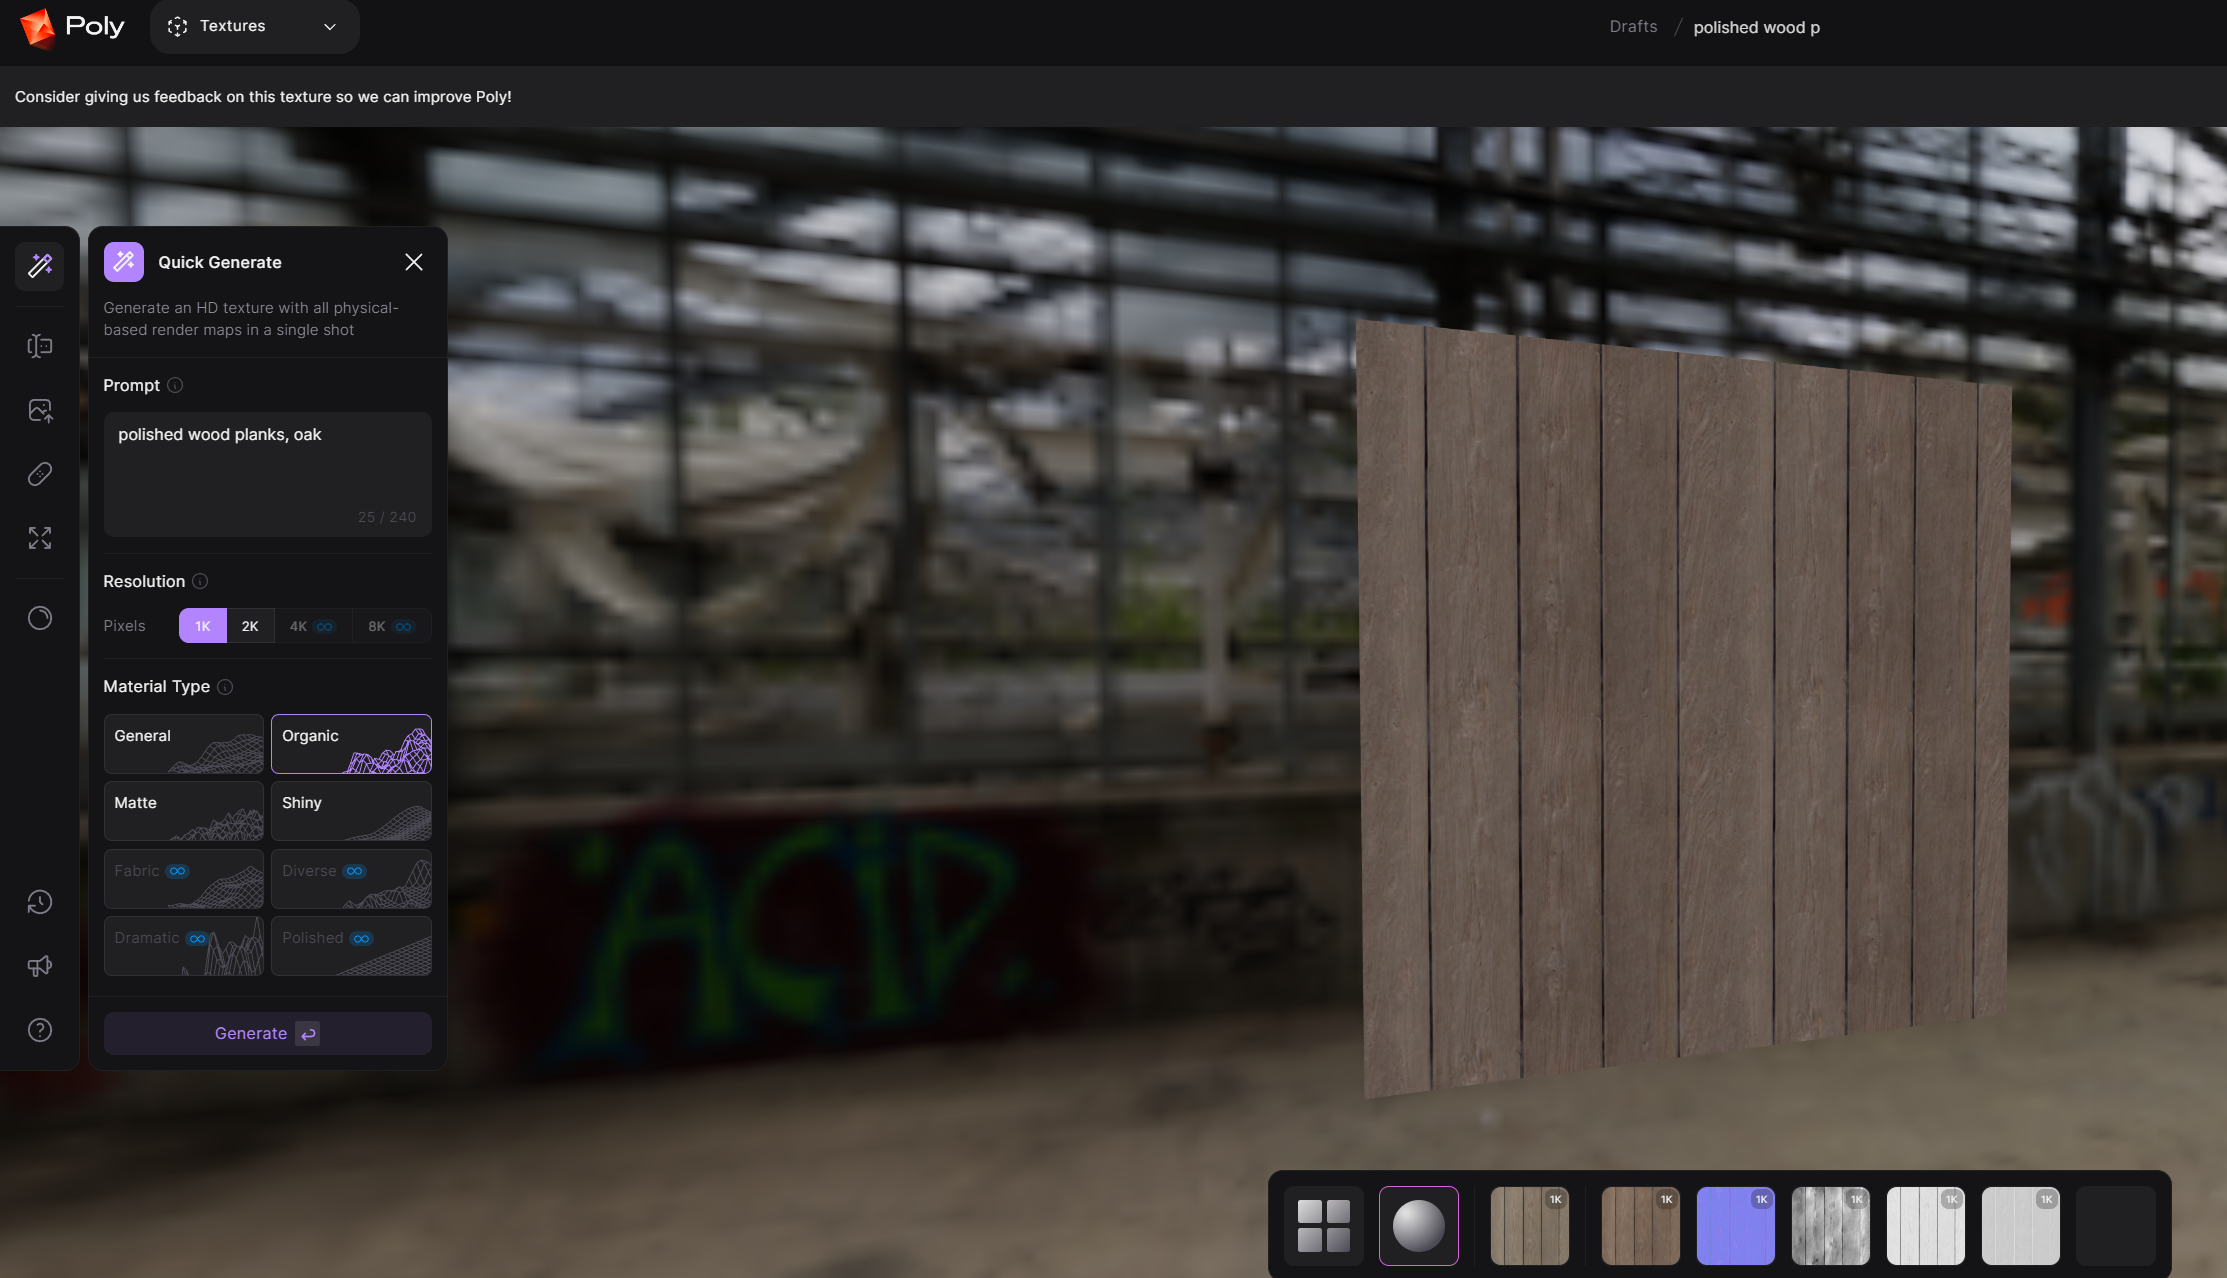Click the magic wand Quick Generate sidebar icon
Viewport: 2227px width, 1278px height.
pos(40,265)
